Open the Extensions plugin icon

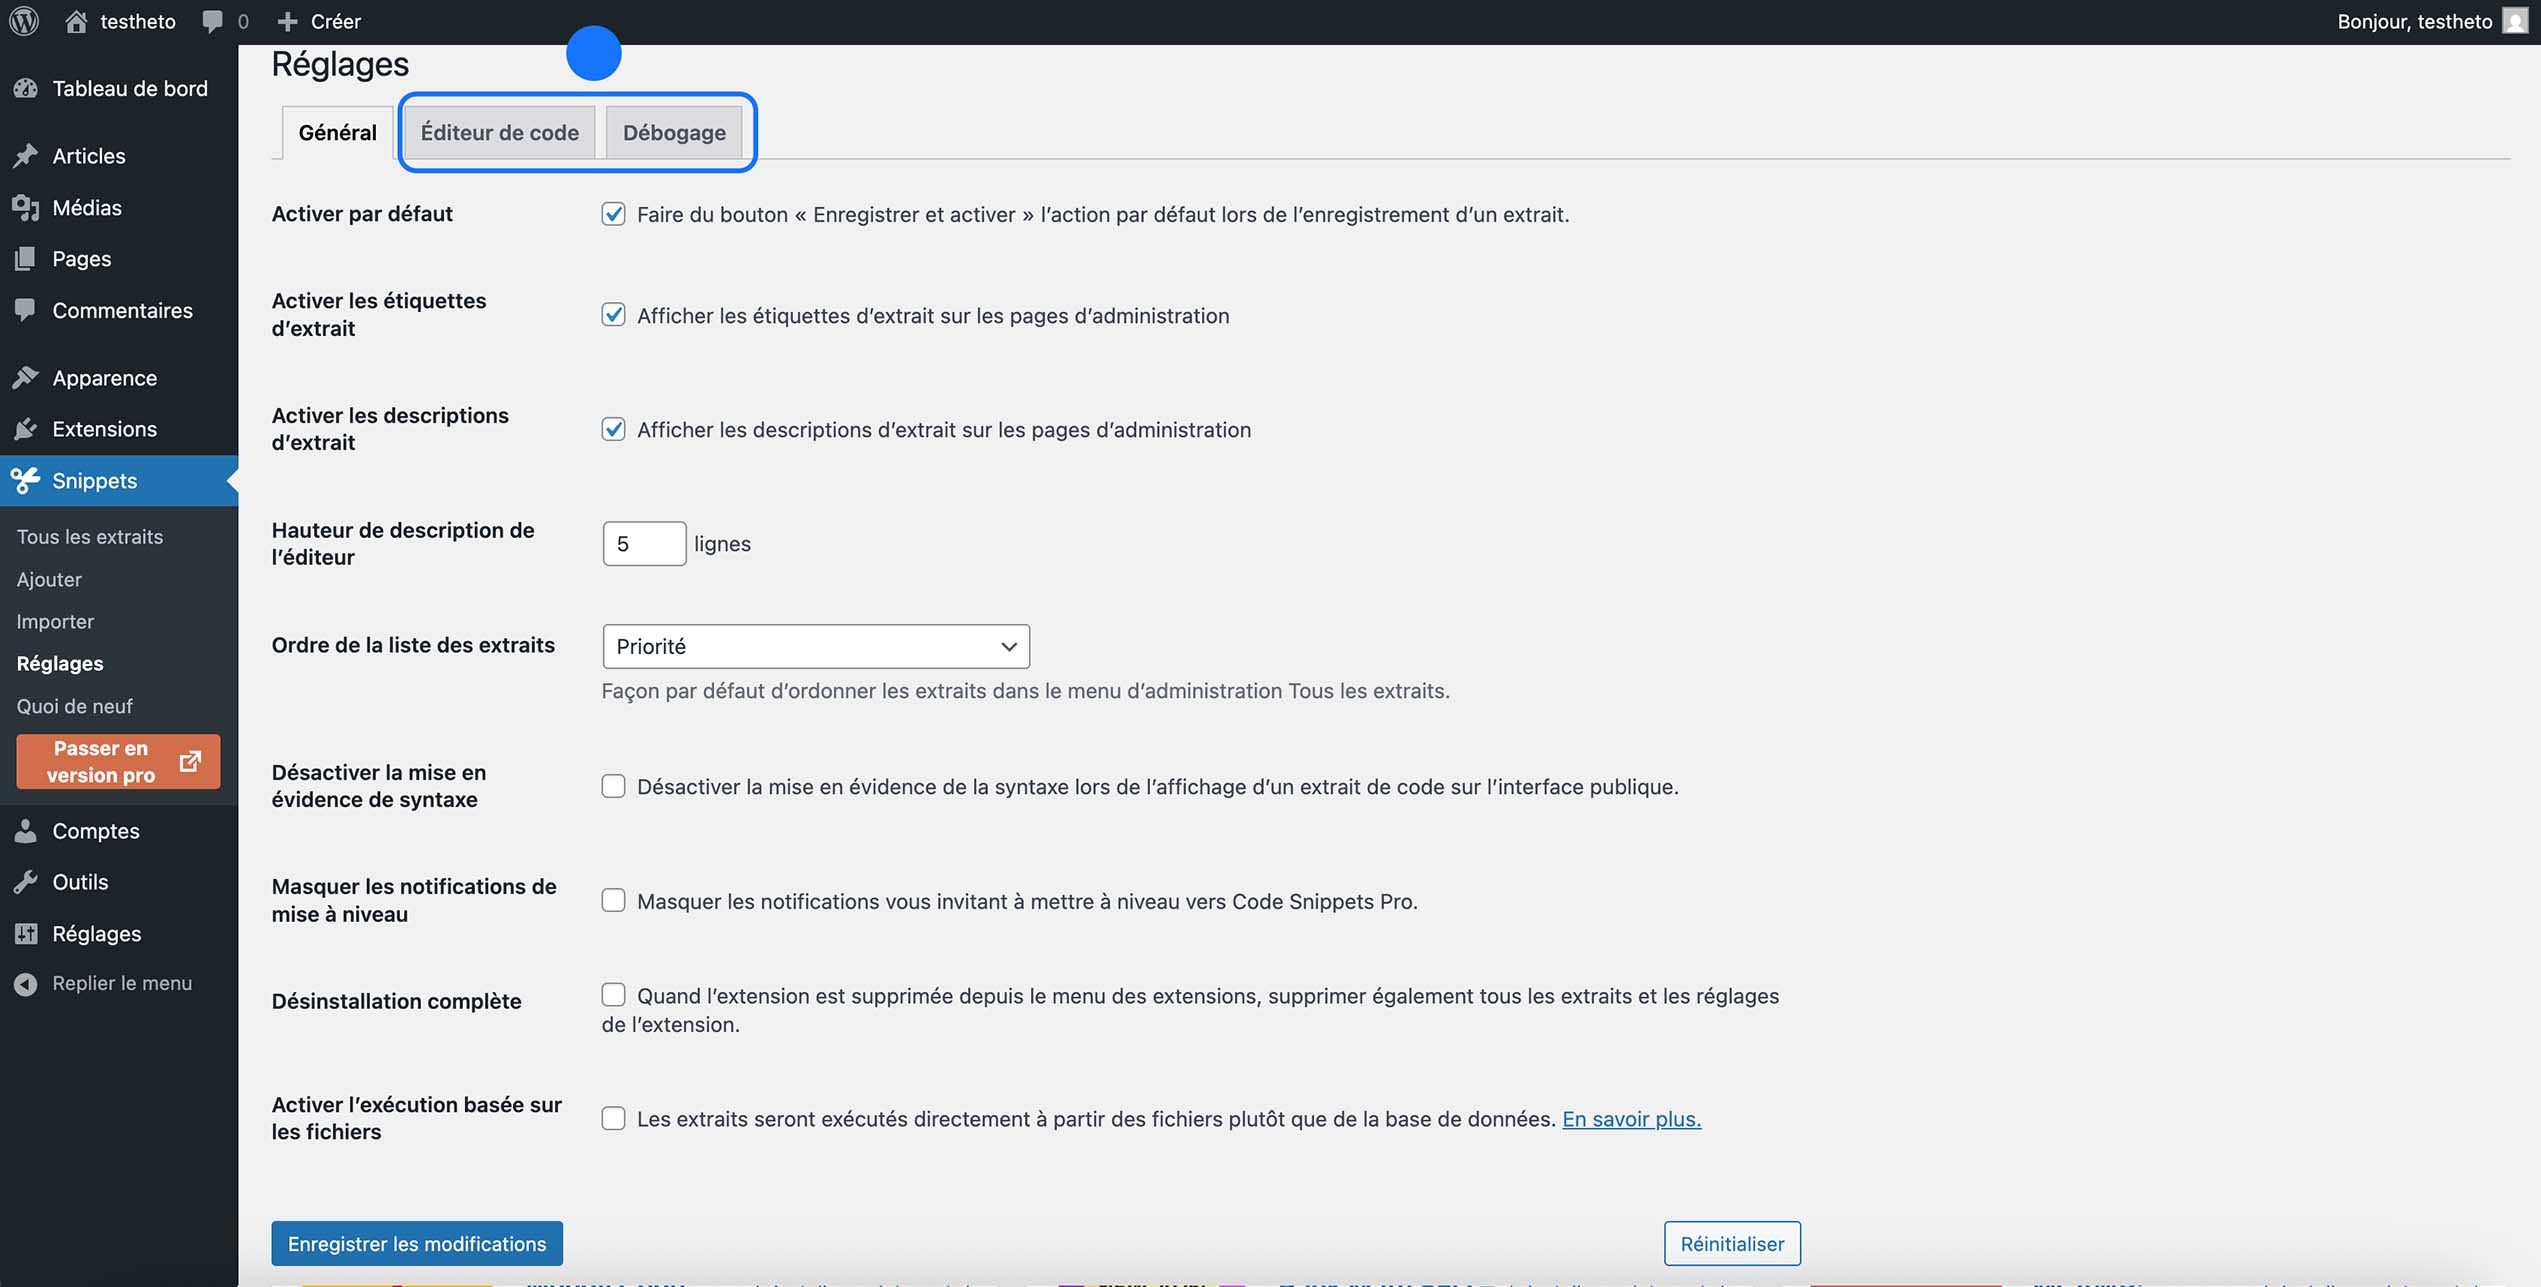coord(27,428)
